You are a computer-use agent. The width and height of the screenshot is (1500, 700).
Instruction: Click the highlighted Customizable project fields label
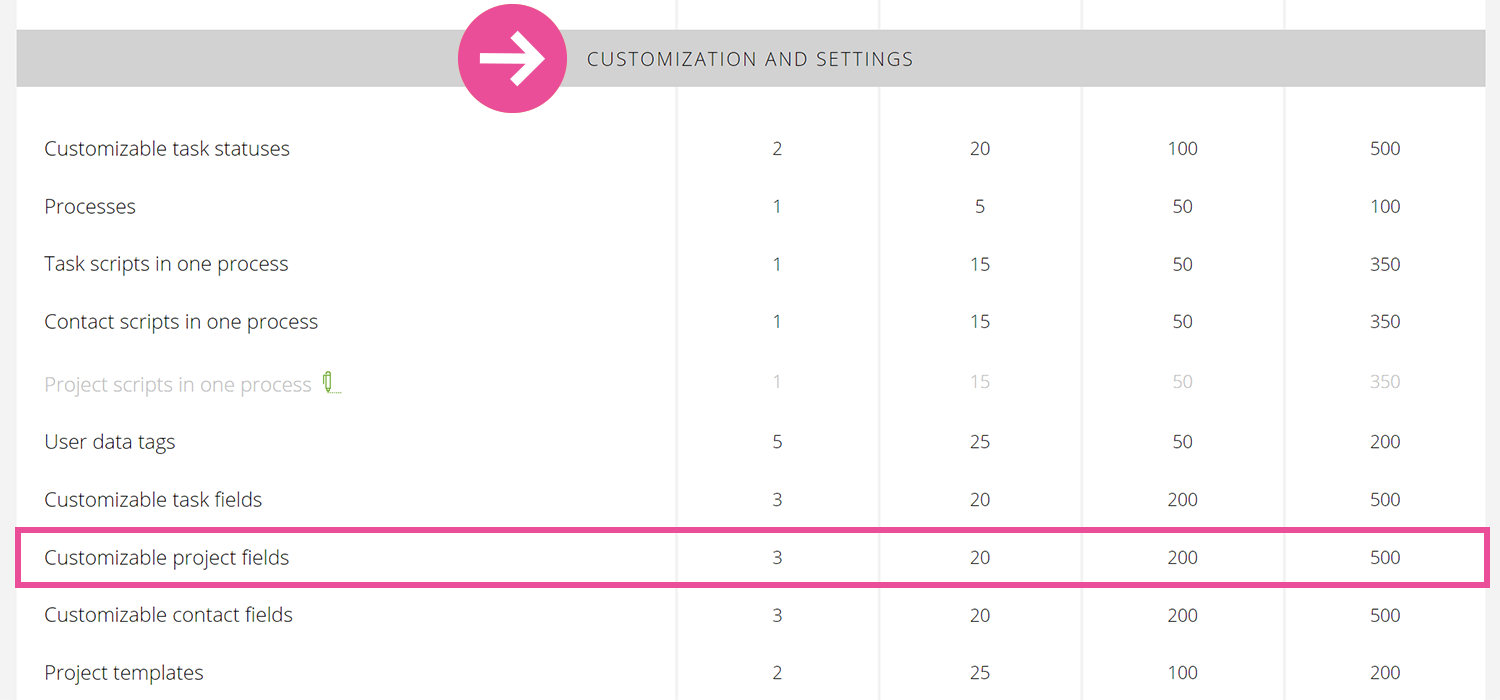(x=167, y=558)
